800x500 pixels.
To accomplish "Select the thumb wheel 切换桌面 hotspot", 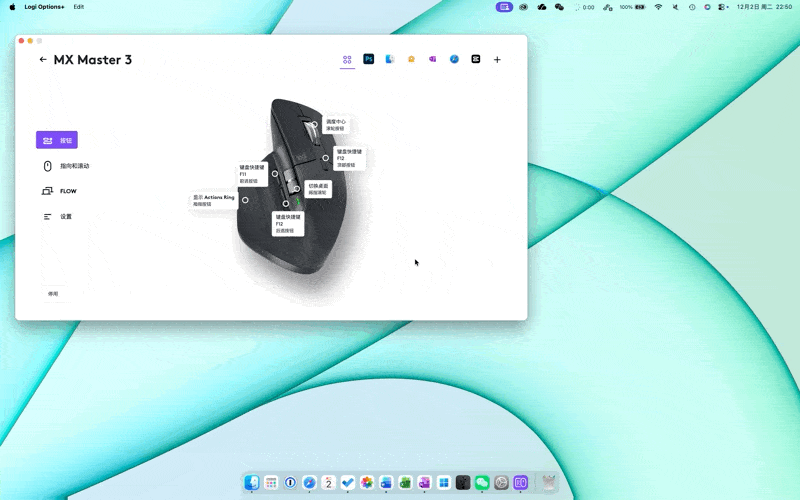I will pyautogui.click(x=297, y=188).
